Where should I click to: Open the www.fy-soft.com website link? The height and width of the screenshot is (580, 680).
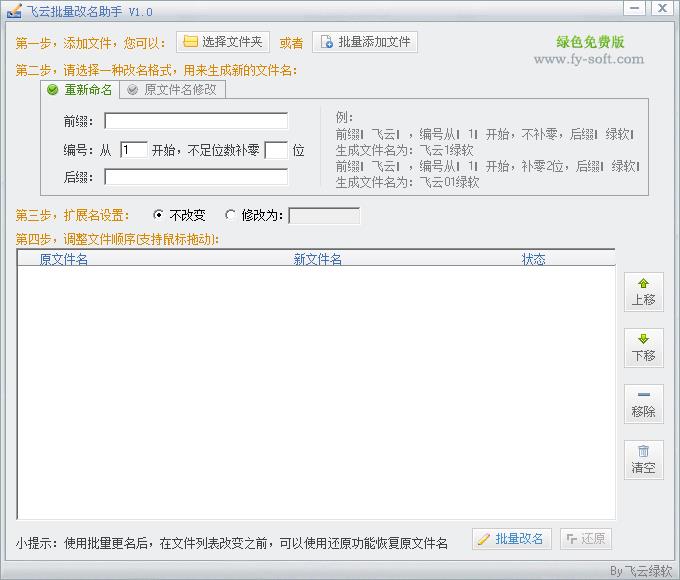[x=589, y=59]
